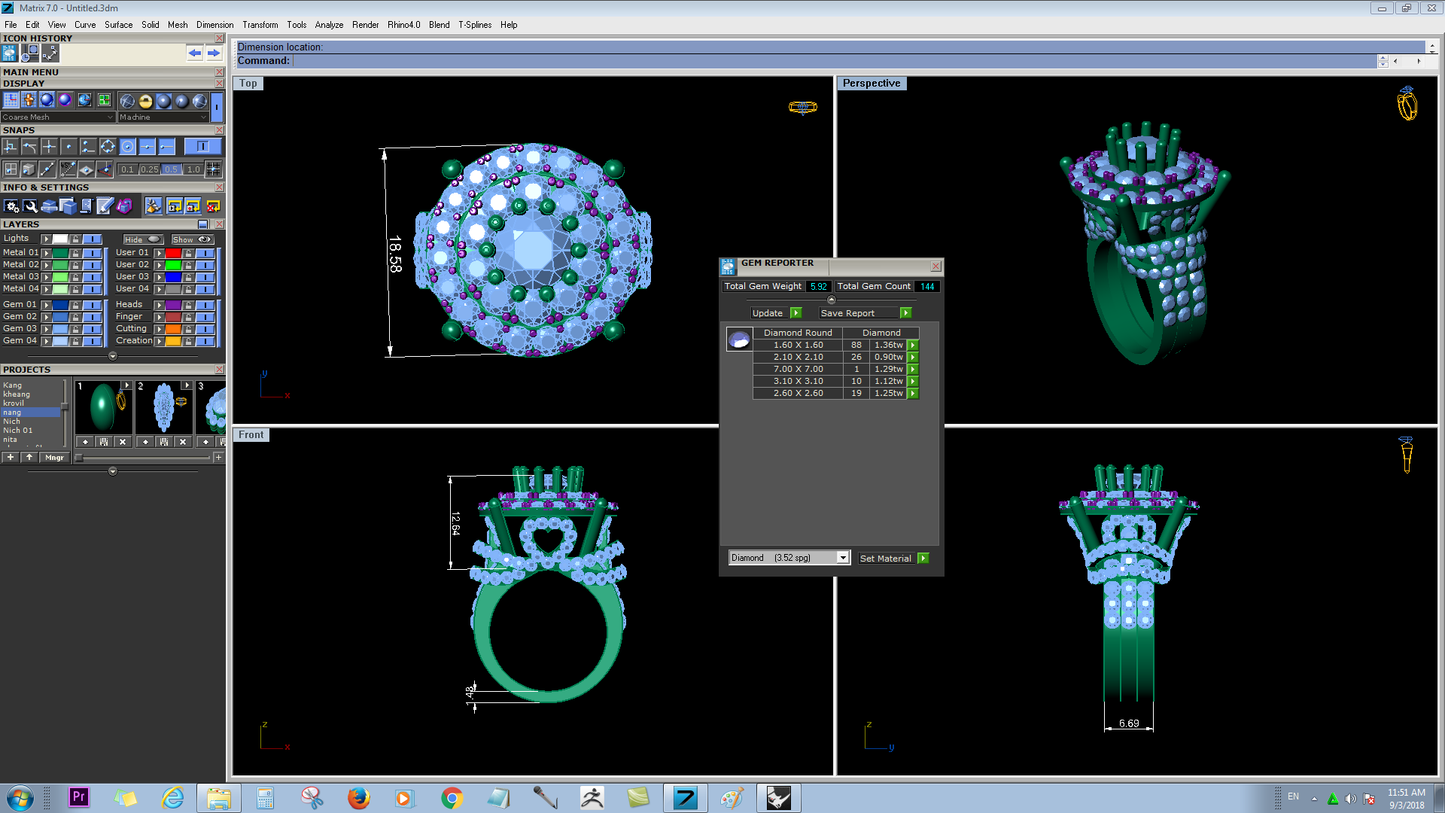Open the Windows Start menu

coord(19,798)
